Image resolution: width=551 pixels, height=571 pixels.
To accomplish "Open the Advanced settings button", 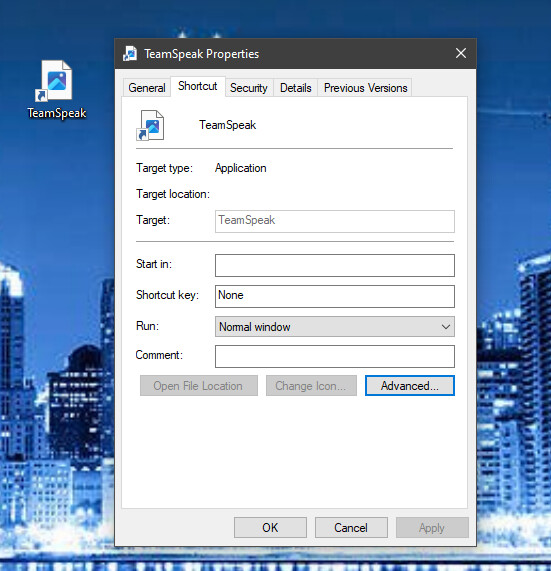I will pos(410,386).
